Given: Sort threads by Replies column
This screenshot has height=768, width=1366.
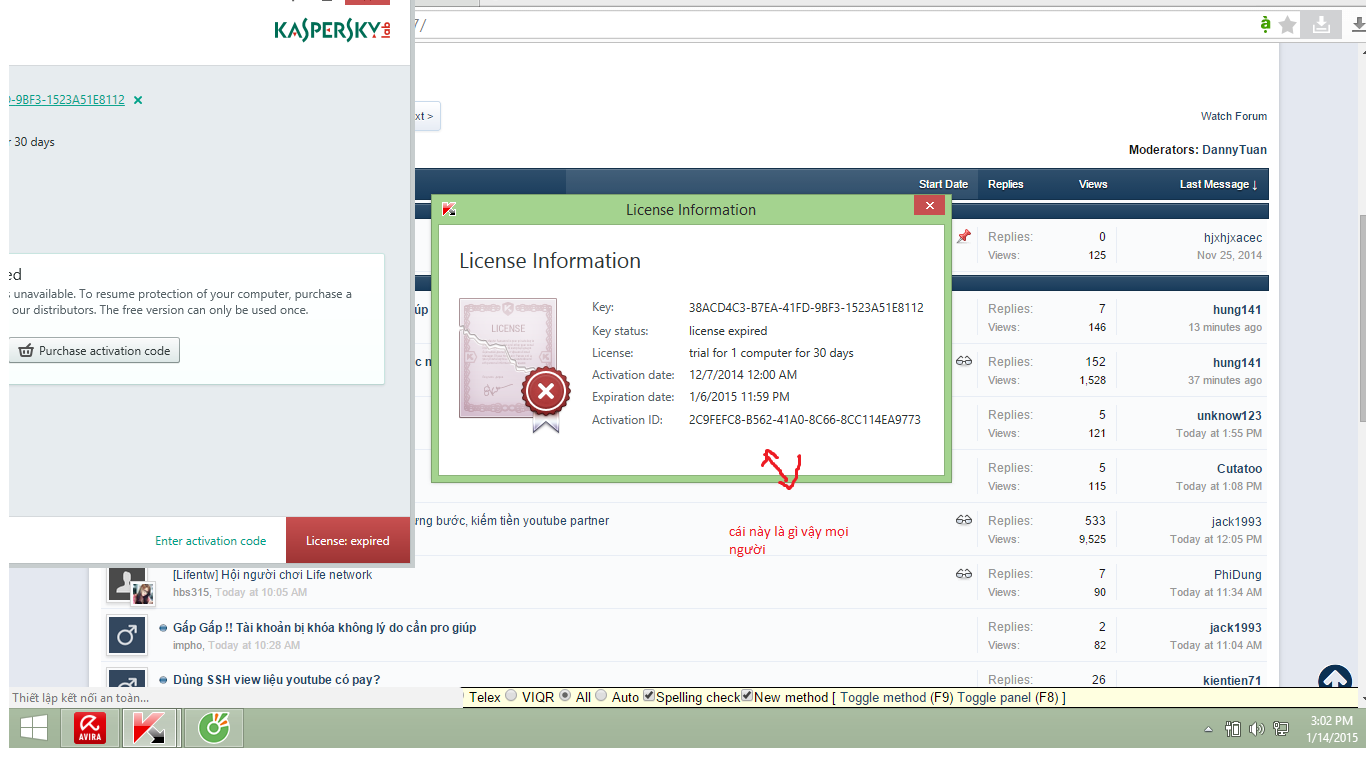Looking at the screenshot, I should click(x=1005, y=184).
